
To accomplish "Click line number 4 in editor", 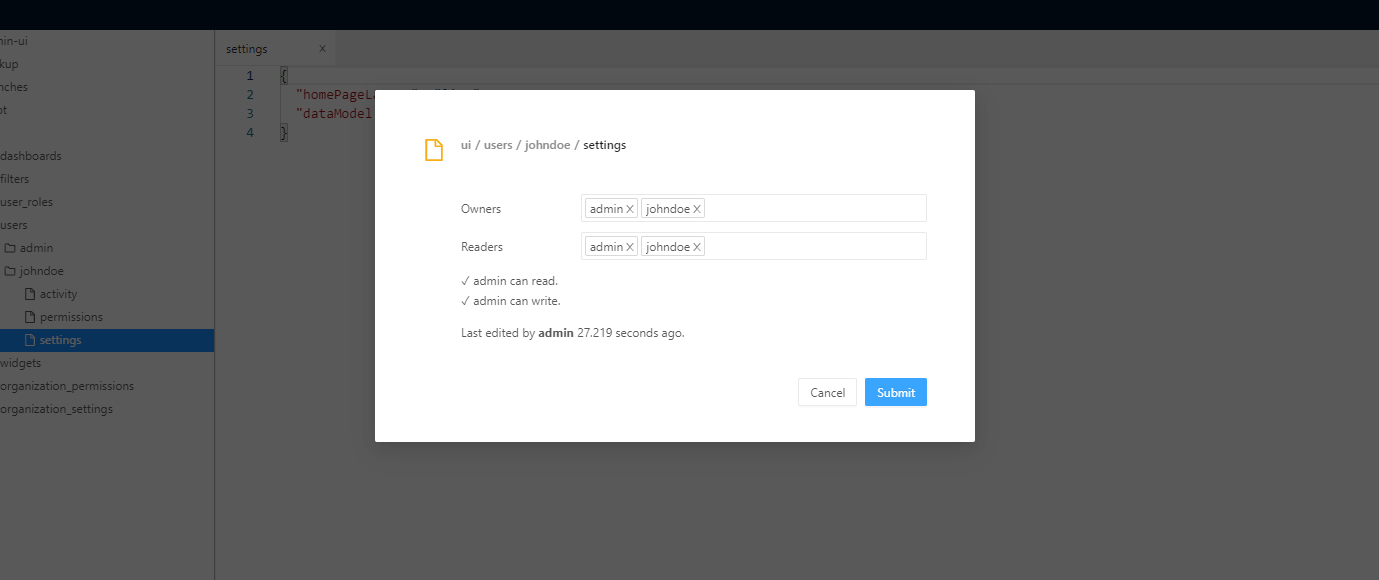I will click(x=250, y=133).
